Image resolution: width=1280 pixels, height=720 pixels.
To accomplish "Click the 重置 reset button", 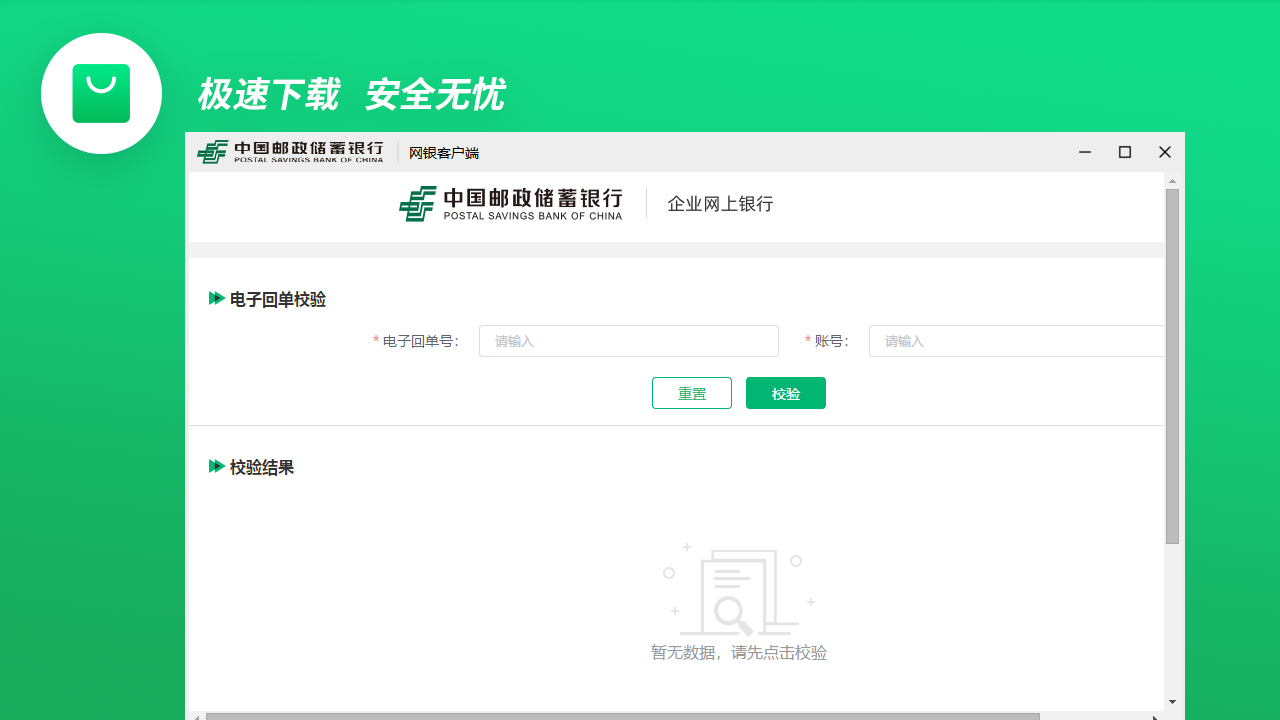I will [x=691, y=393].
